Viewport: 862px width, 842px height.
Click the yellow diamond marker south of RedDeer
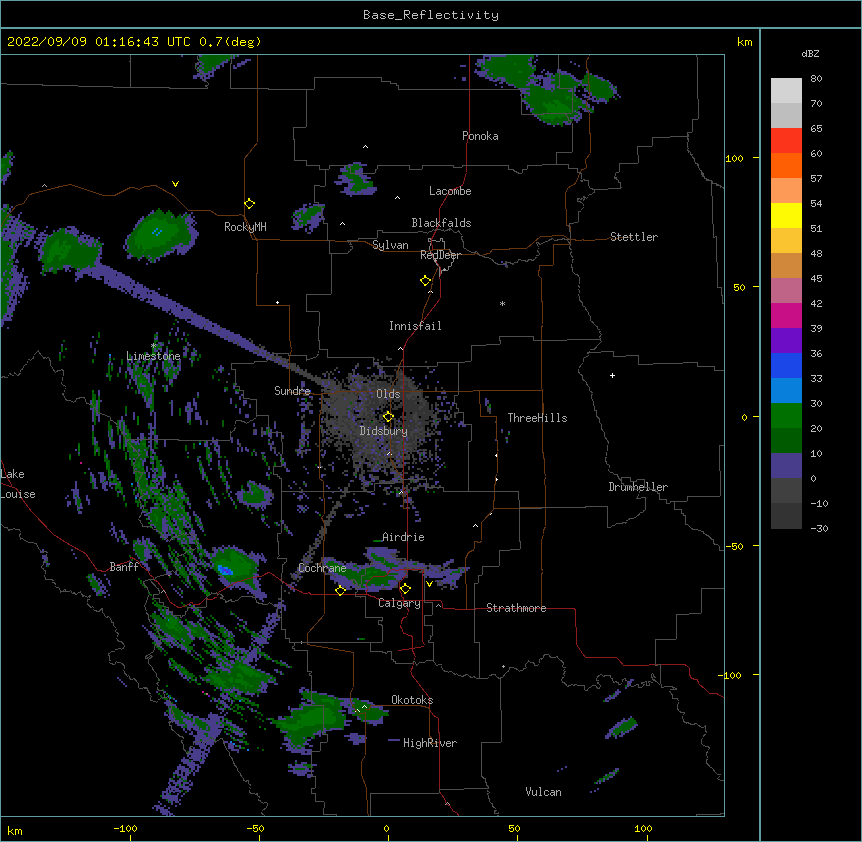425,281
